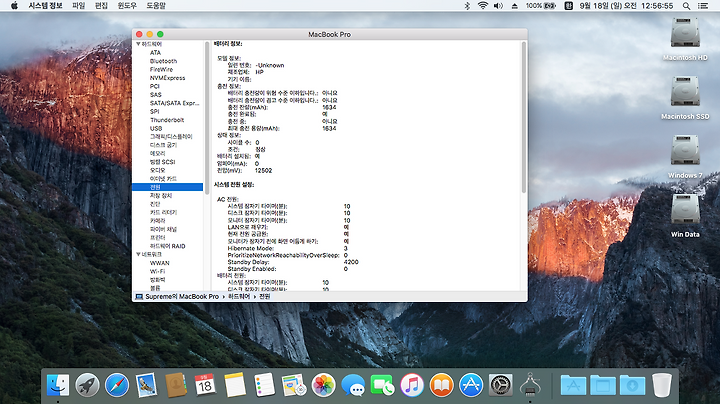The width and height of the screenshot is (720, 404).
Task: Open the Applications folder stack in dock
Action: 573,385
